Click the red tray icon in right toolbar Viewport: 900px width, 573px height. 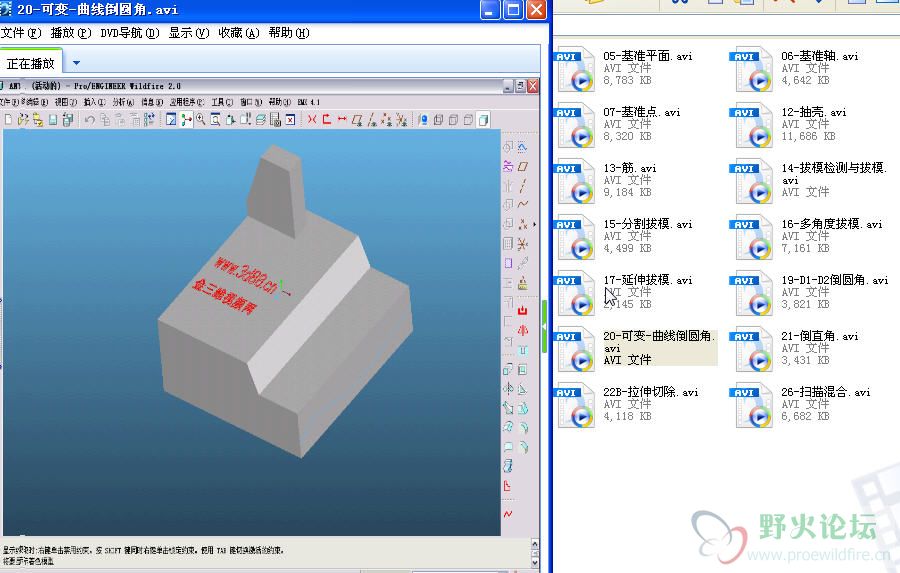[x=522, y=311]
